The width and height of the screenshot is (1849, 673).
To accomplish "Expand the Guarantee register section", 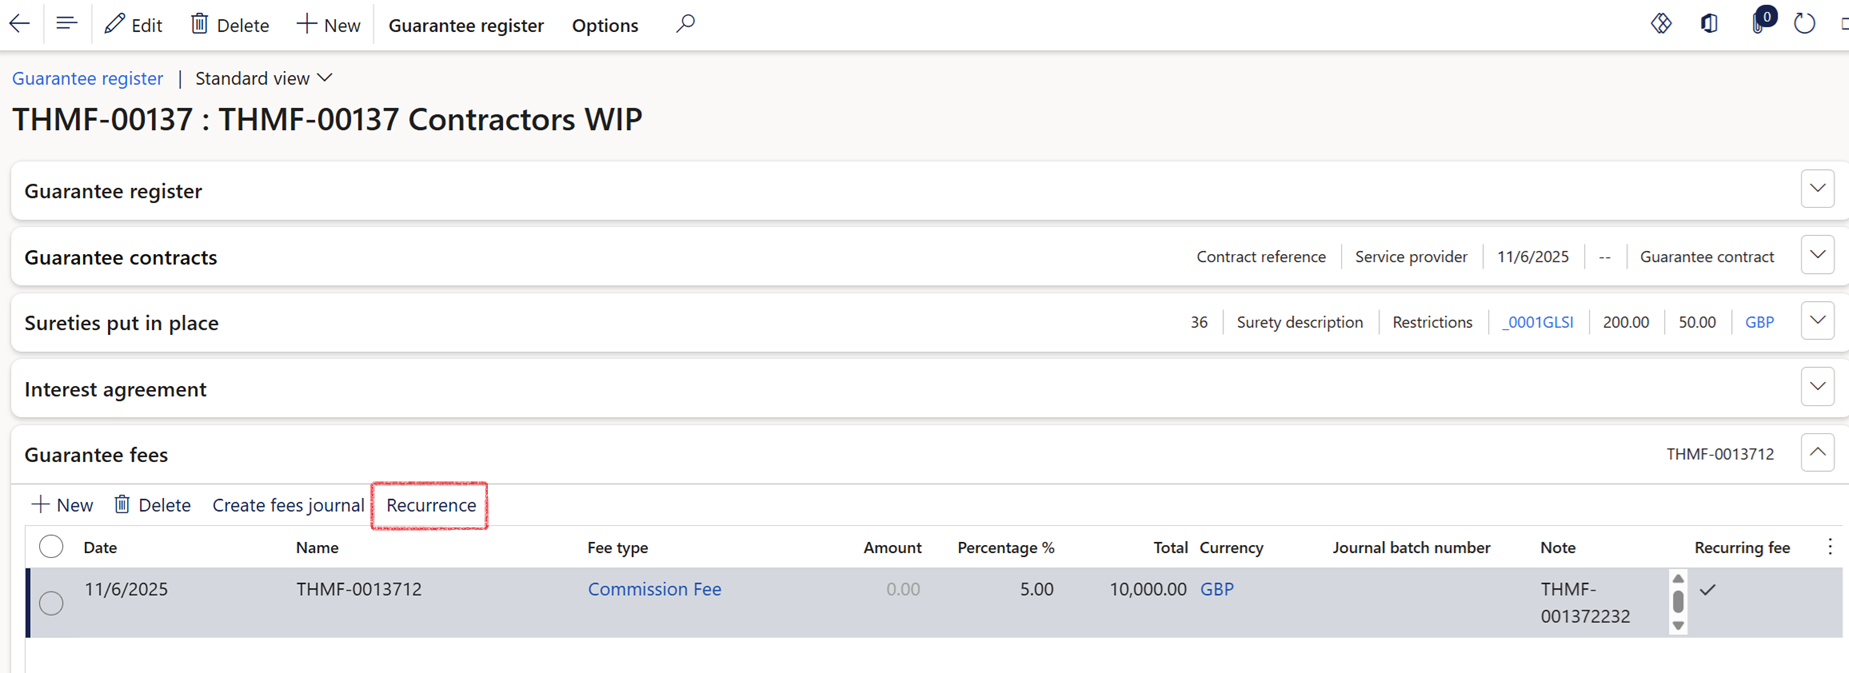I will [x=1817, y=189].
